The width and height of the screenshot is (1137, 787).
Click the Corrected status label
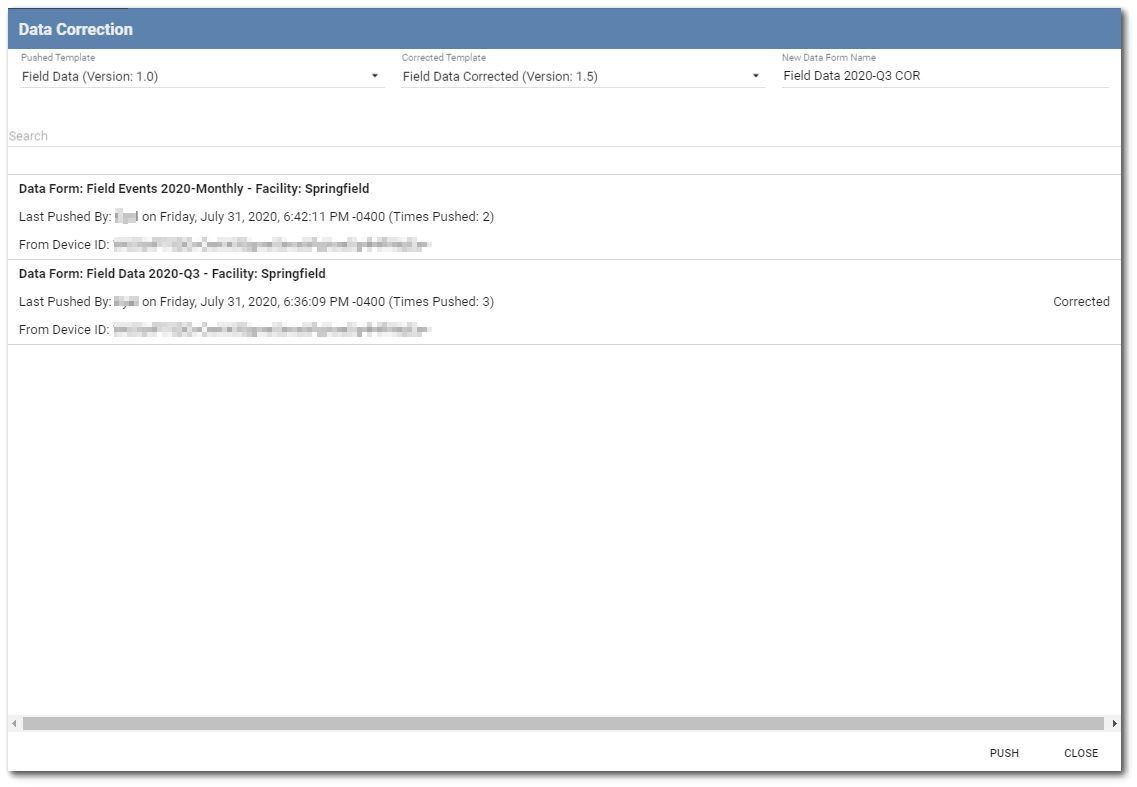1082,301
